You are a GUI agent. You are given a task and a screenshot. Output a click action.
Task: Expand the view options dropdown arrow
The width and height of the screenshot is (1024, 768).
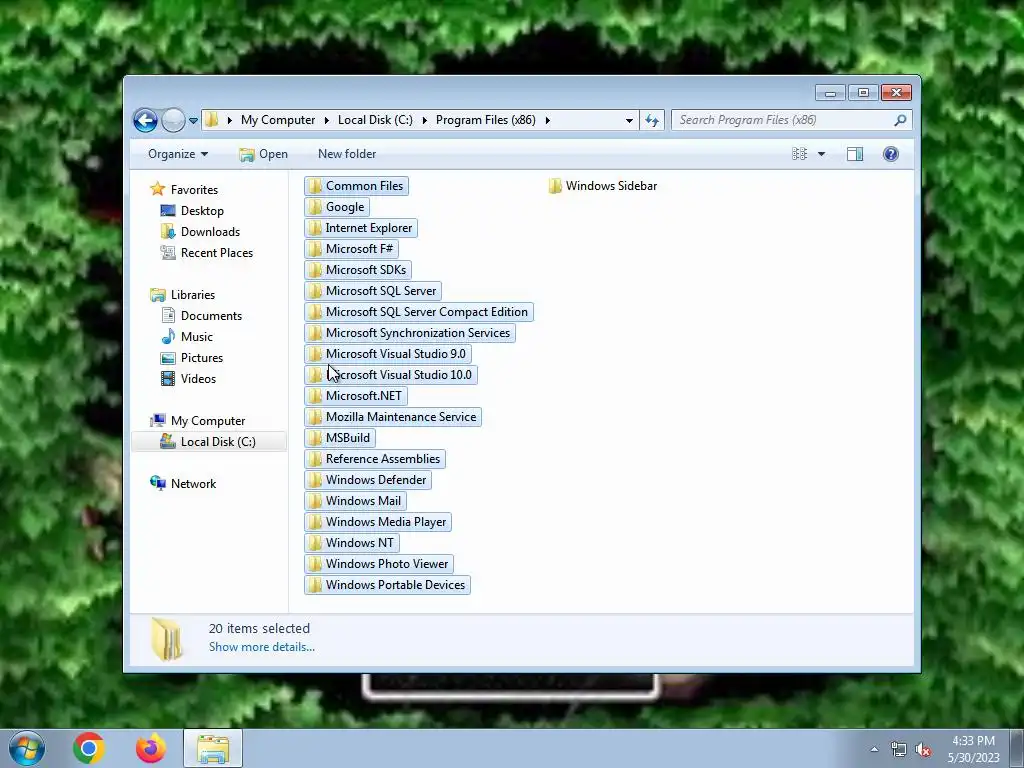(822, 154)
